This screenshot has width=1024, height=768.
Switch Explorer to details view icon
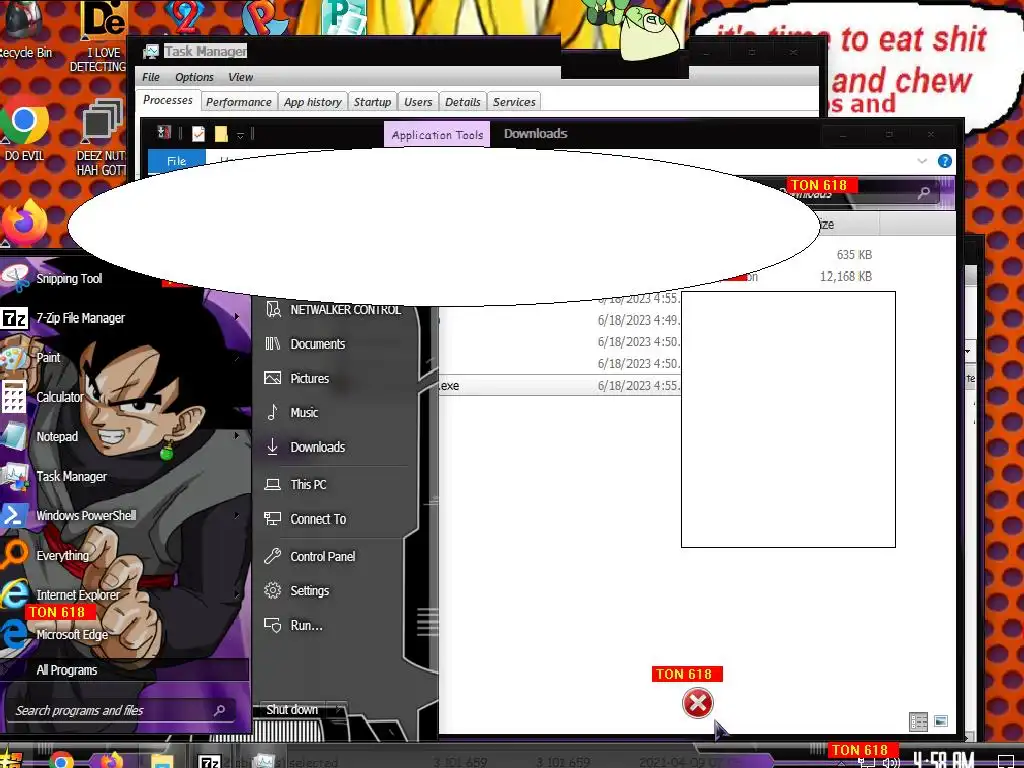pyautogui.click(x=918, y=722)
